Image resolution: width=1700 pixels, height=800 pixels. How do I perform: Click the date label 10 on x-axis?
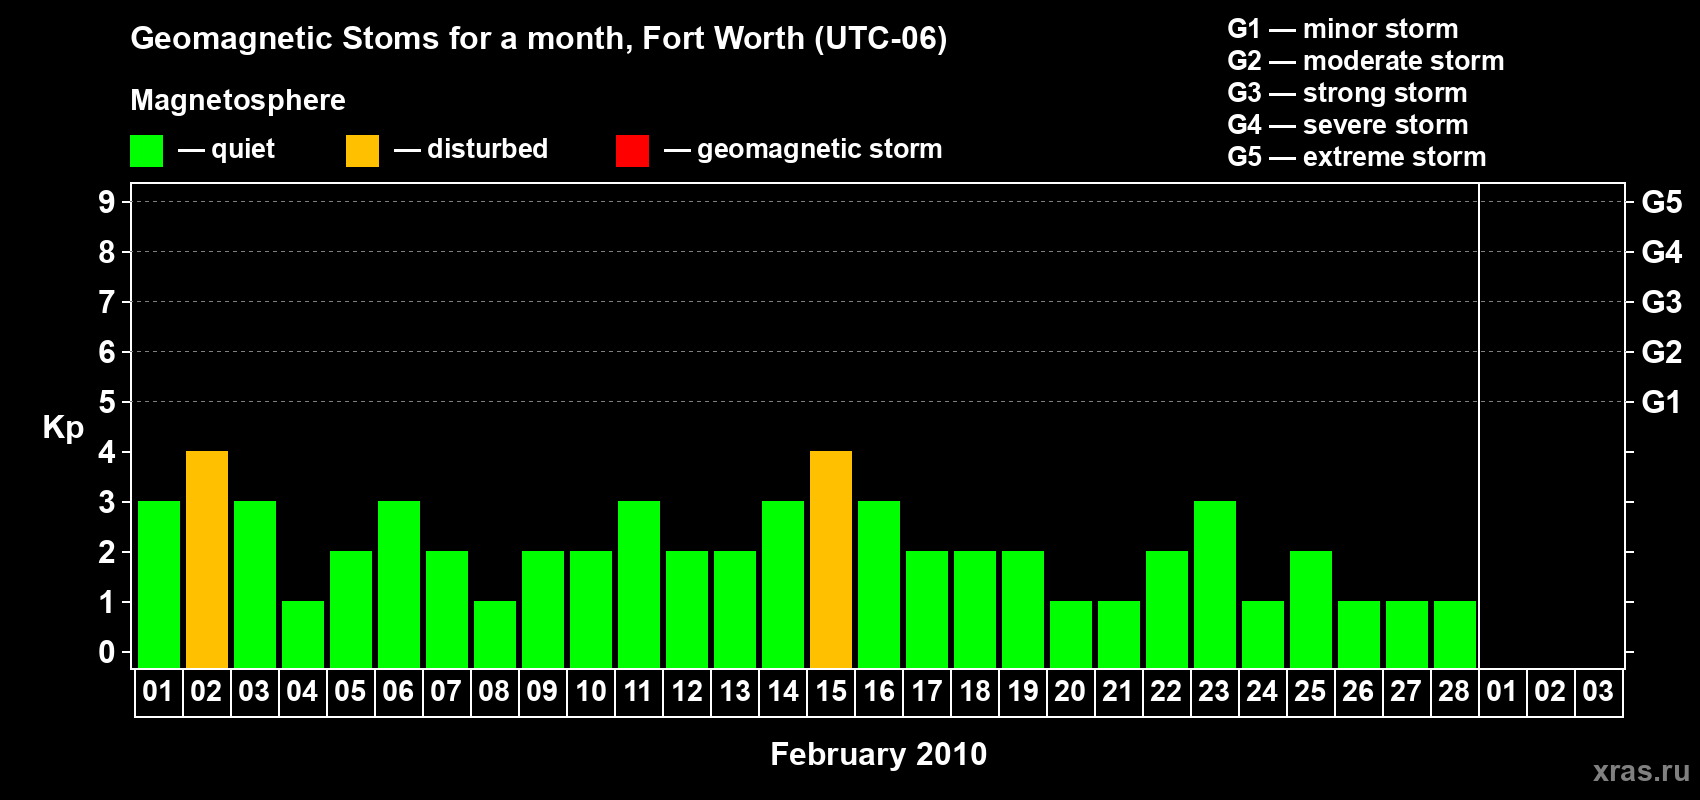(590, 691)
